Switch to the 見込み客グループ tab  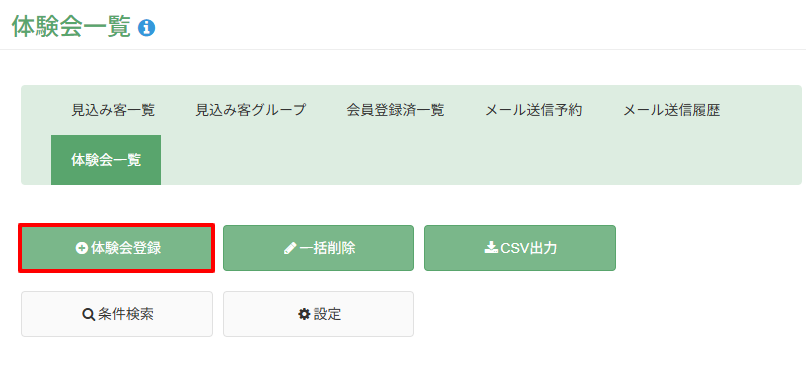[250, 110]
